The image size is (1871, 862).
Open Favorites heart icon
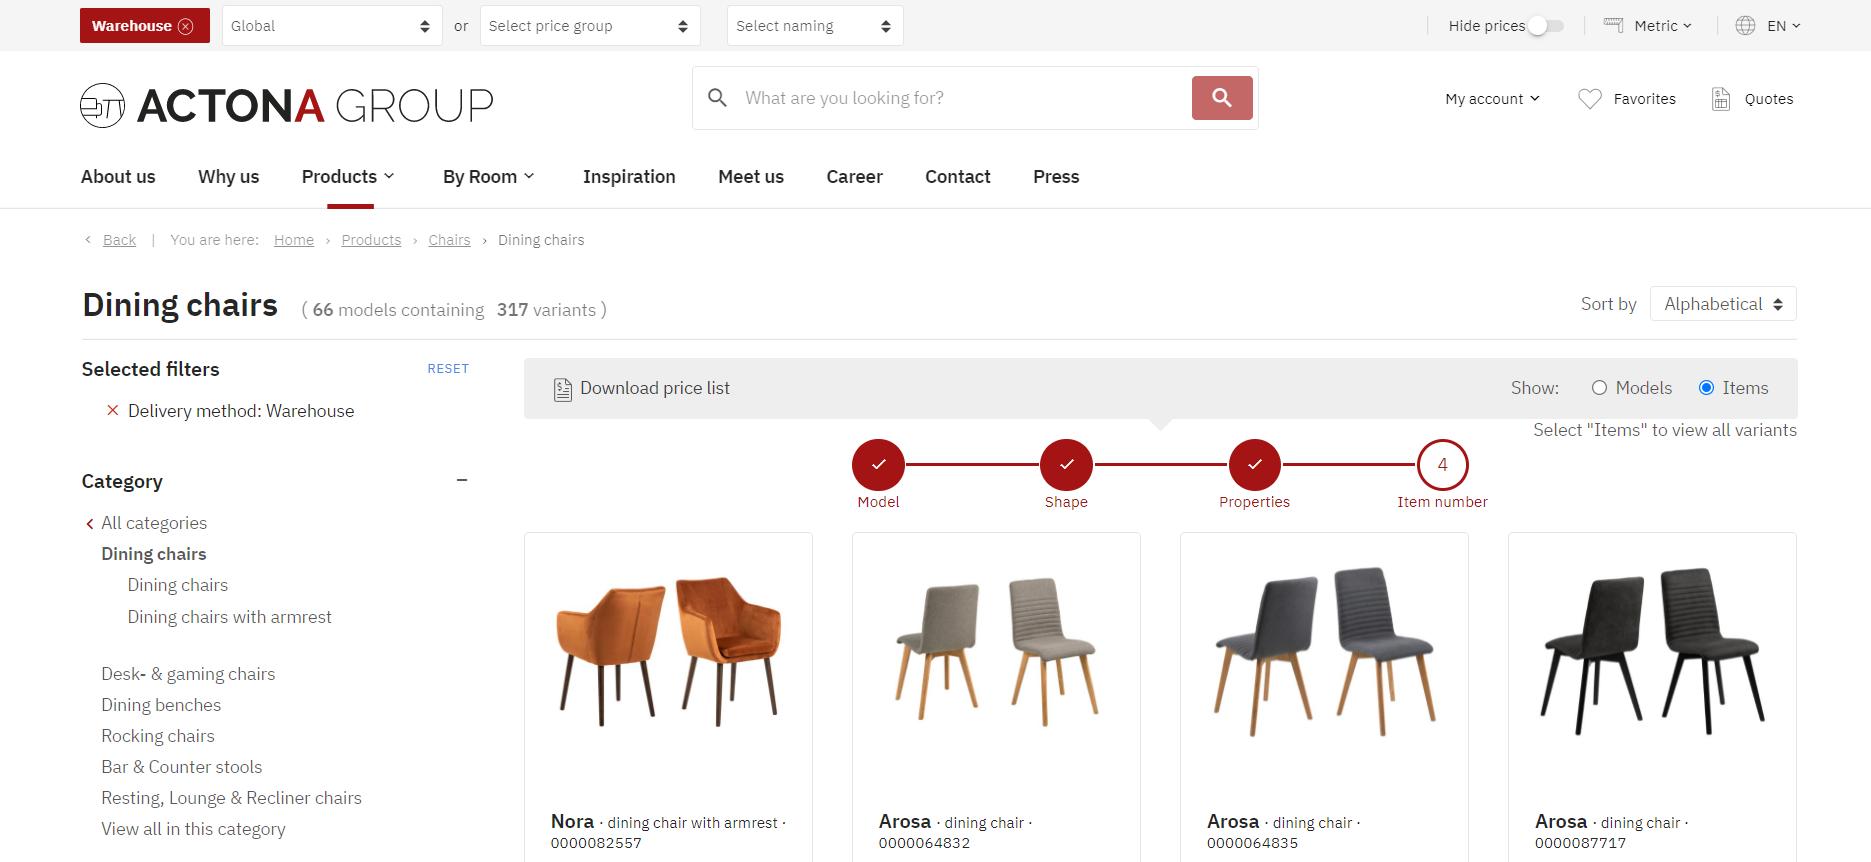point(1590,99)
